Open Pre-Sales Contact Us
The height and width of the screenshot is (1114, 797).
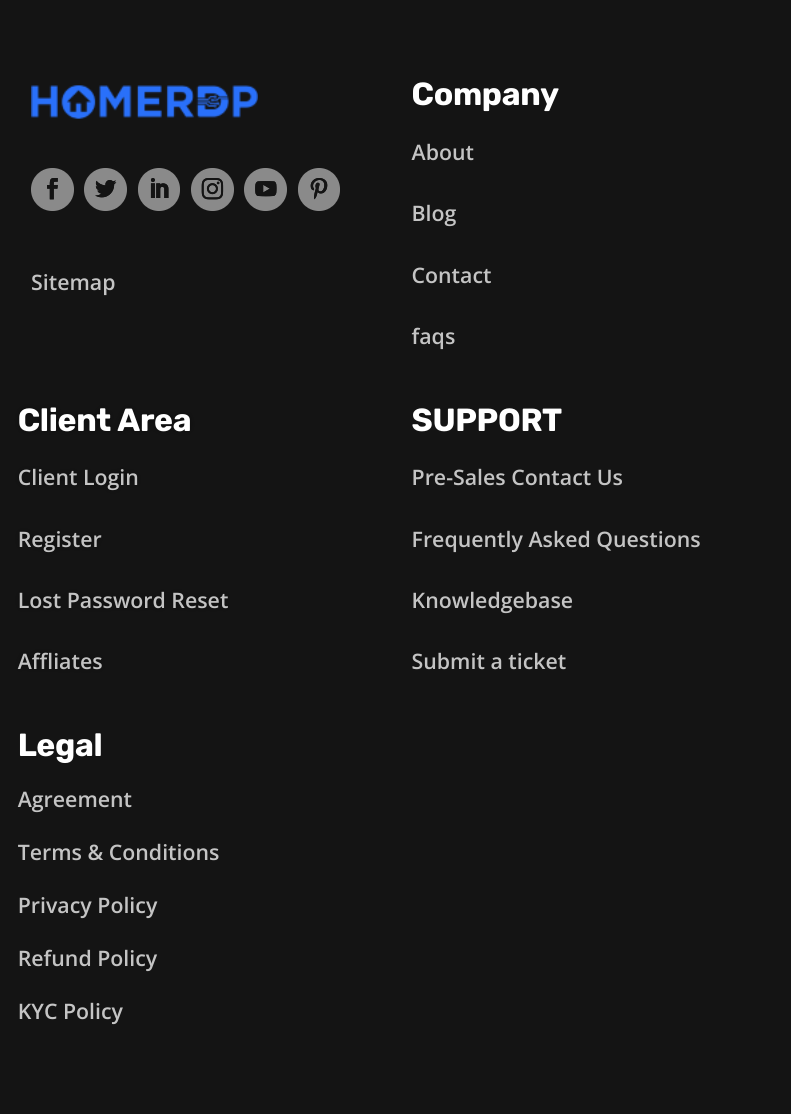(x=517, y=477)
